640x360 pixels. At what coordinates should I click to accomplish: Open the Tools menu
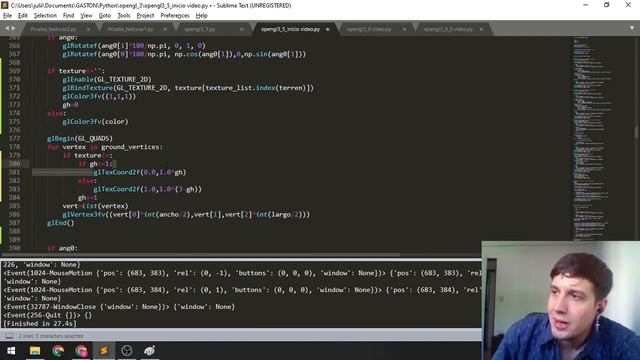click(x=124, y=16)
